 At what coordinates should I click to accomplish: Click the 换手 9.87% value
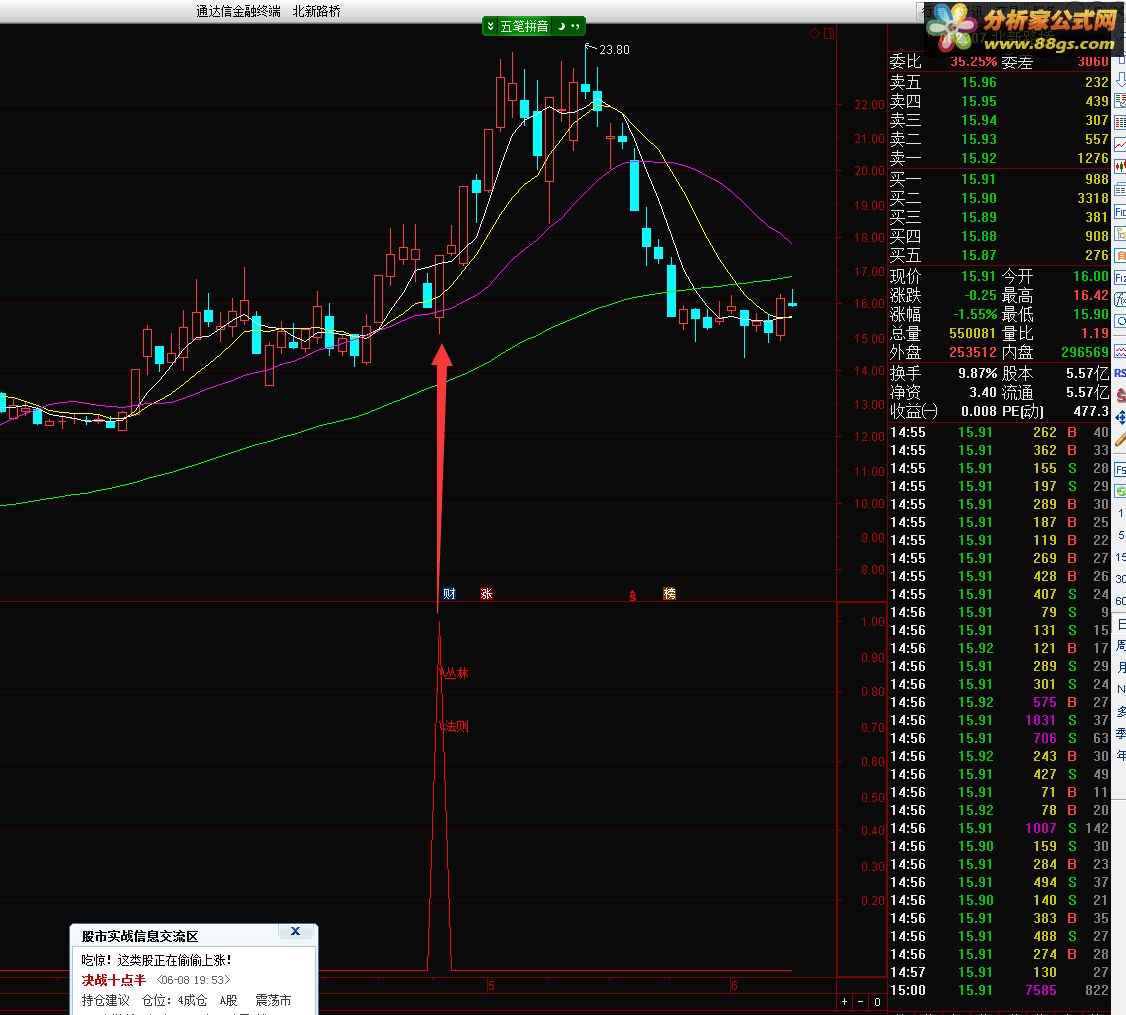[x=977, y=373]
